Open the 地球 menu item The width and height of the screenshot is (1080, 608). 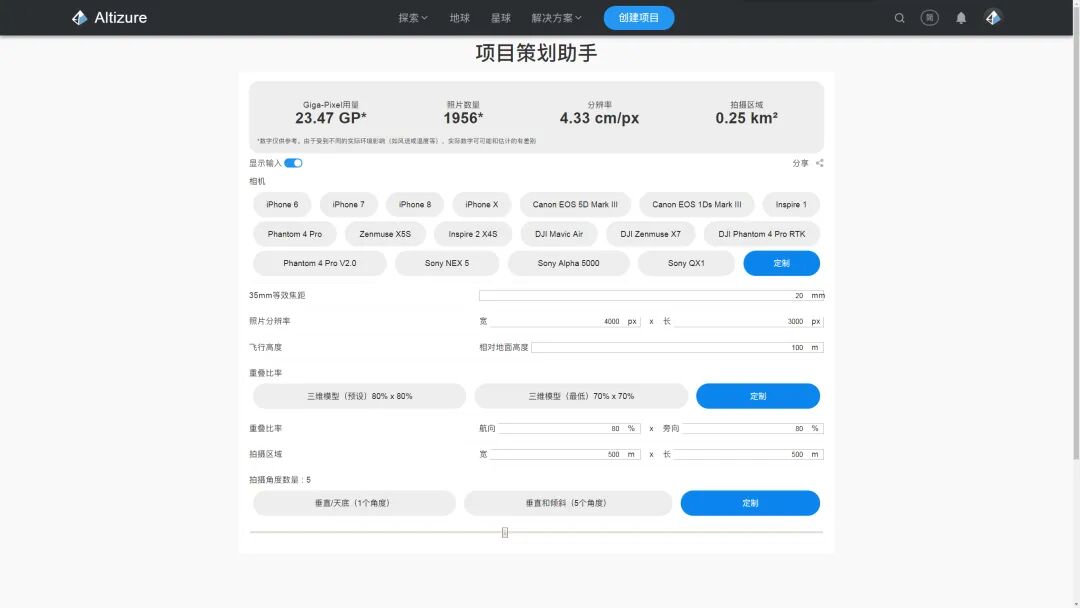point(459,18)
